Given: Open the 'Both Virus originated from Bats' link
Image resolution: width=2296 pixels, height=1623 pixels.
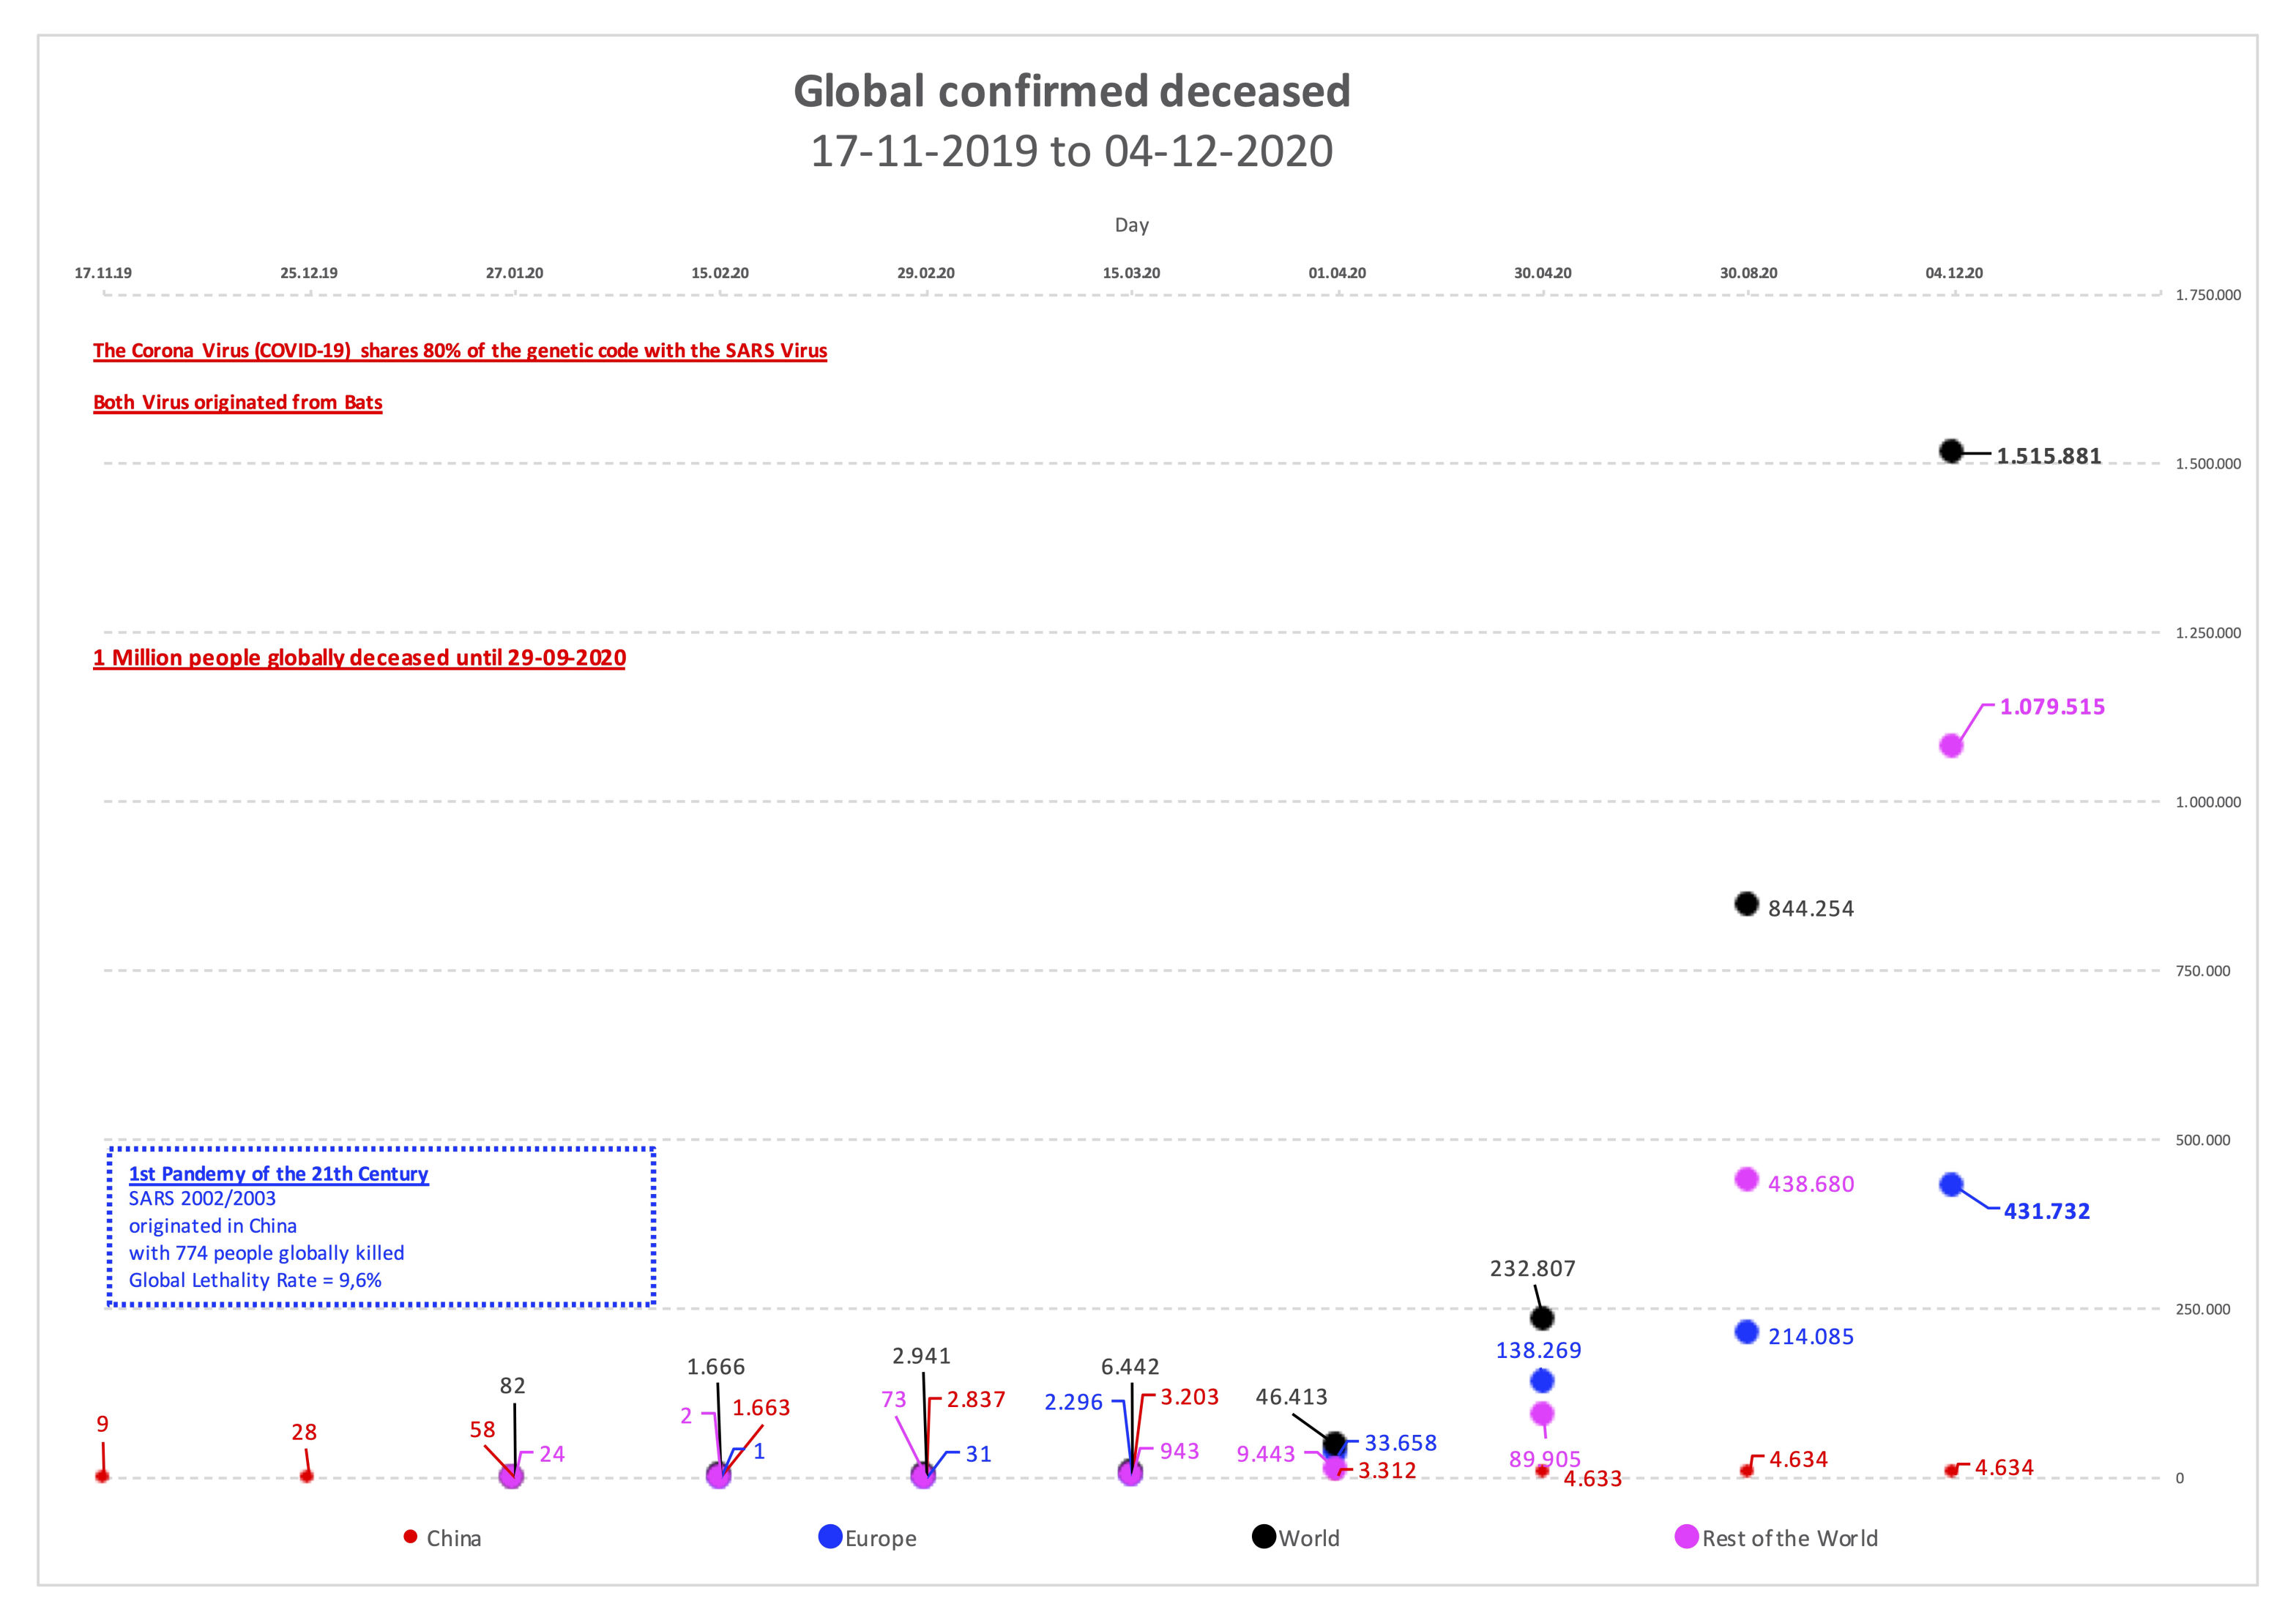Looking at the screenshot, I should (x=238, y=402).
